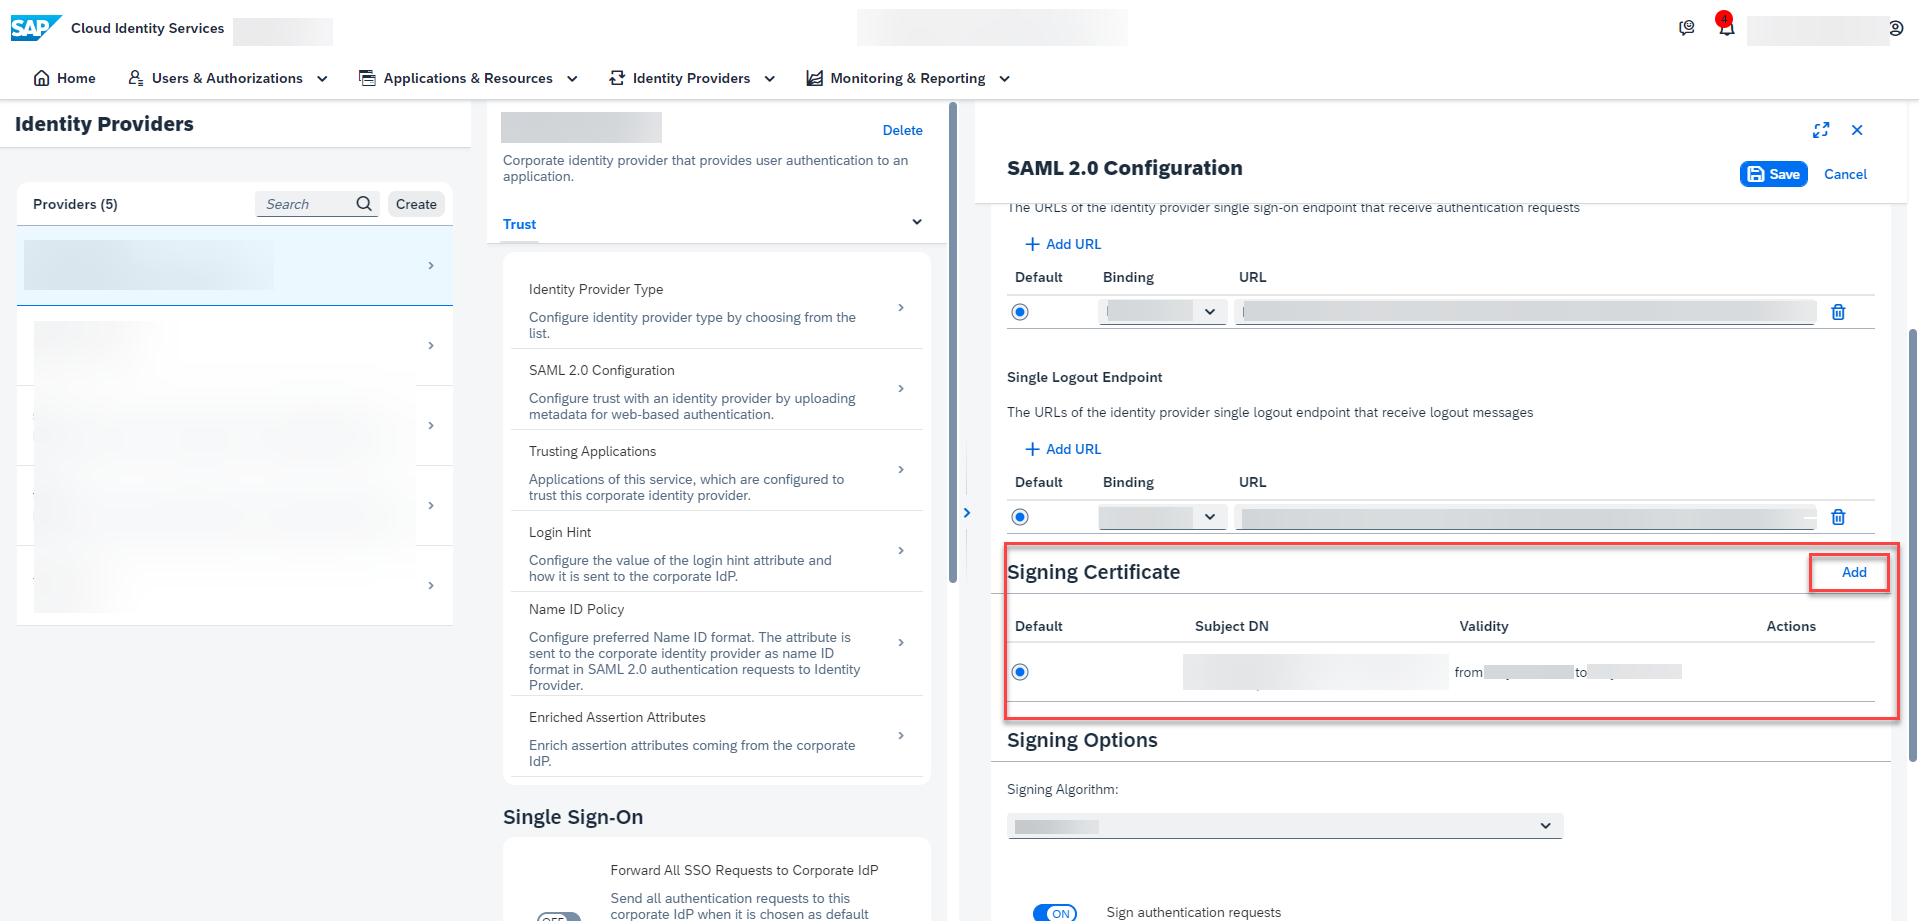Viewport: 1920px width, 921px height.
Task: Open the notifications bell
Action: (x=1726, y=28)
